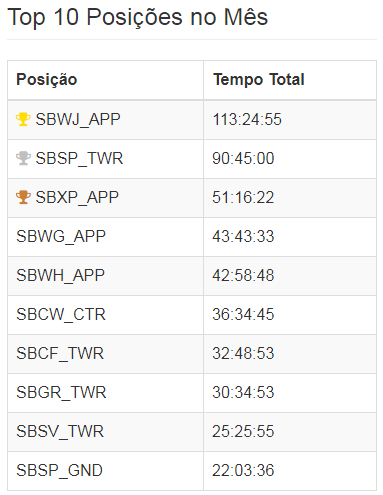Click the bronze trophy icon beside SBXP_APP
The image size is (383, 495).
pos(23,197)
